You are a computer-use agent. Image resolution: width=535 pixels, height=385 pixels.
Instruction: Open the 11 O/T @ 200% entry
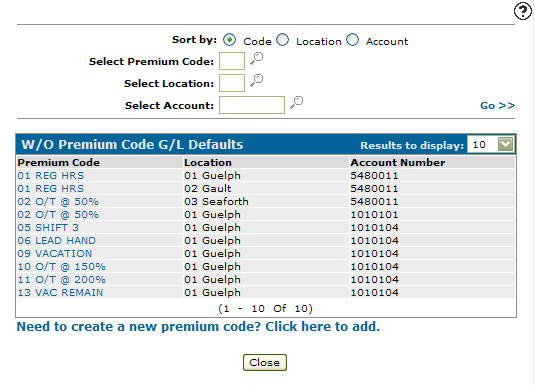(61, 279)
